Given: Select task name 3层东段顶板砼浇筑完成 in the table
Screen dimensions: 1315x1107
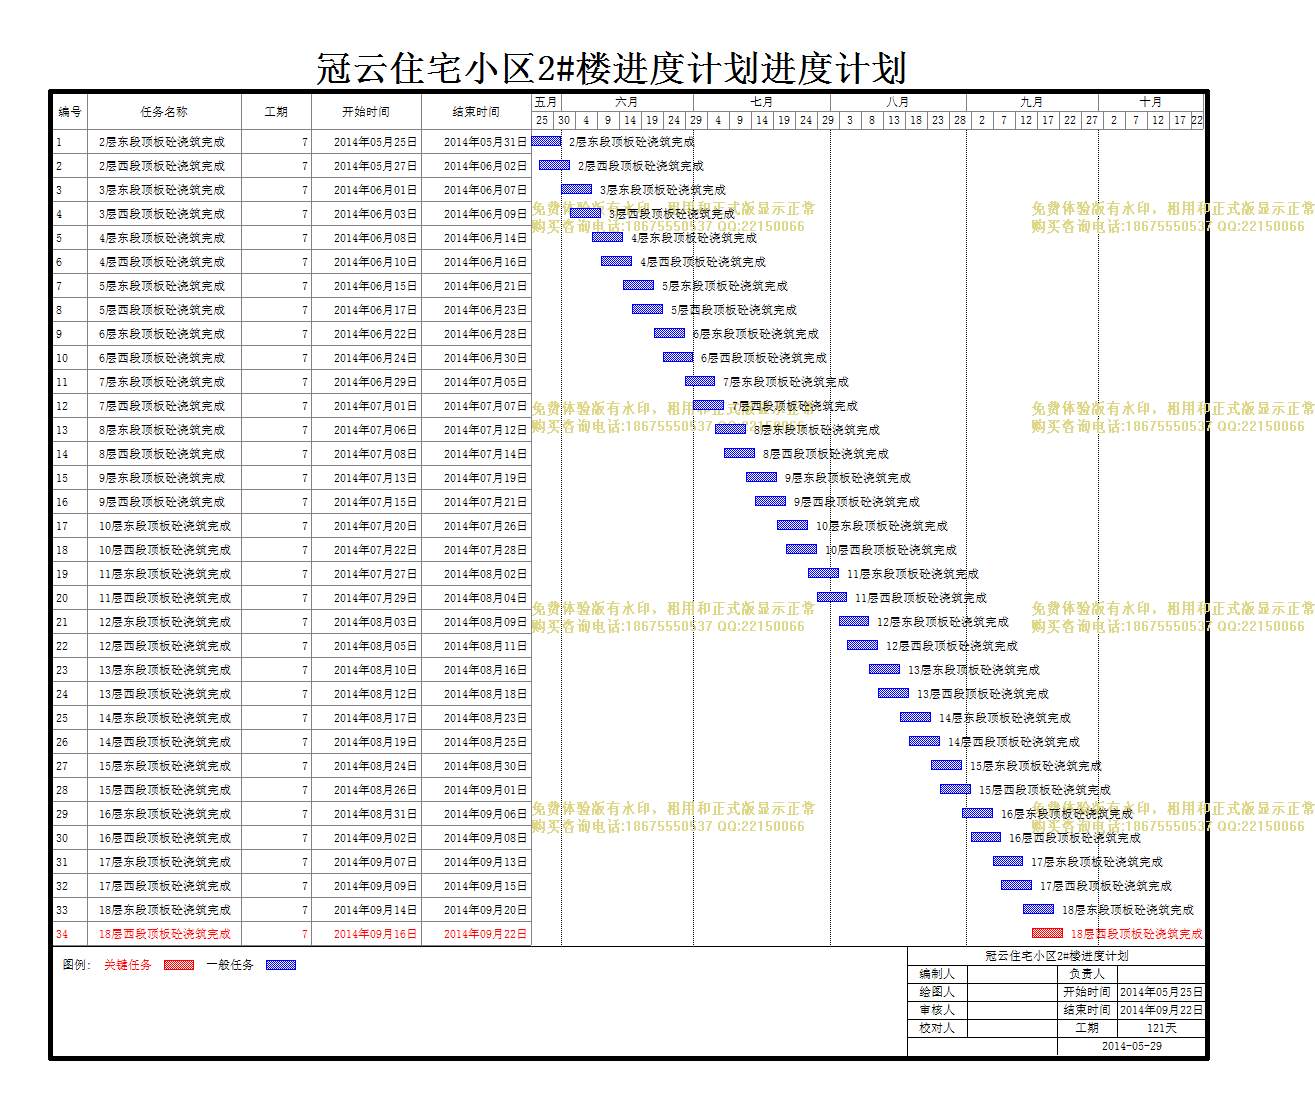Looking at the screenshot, I should pos(161,190).
